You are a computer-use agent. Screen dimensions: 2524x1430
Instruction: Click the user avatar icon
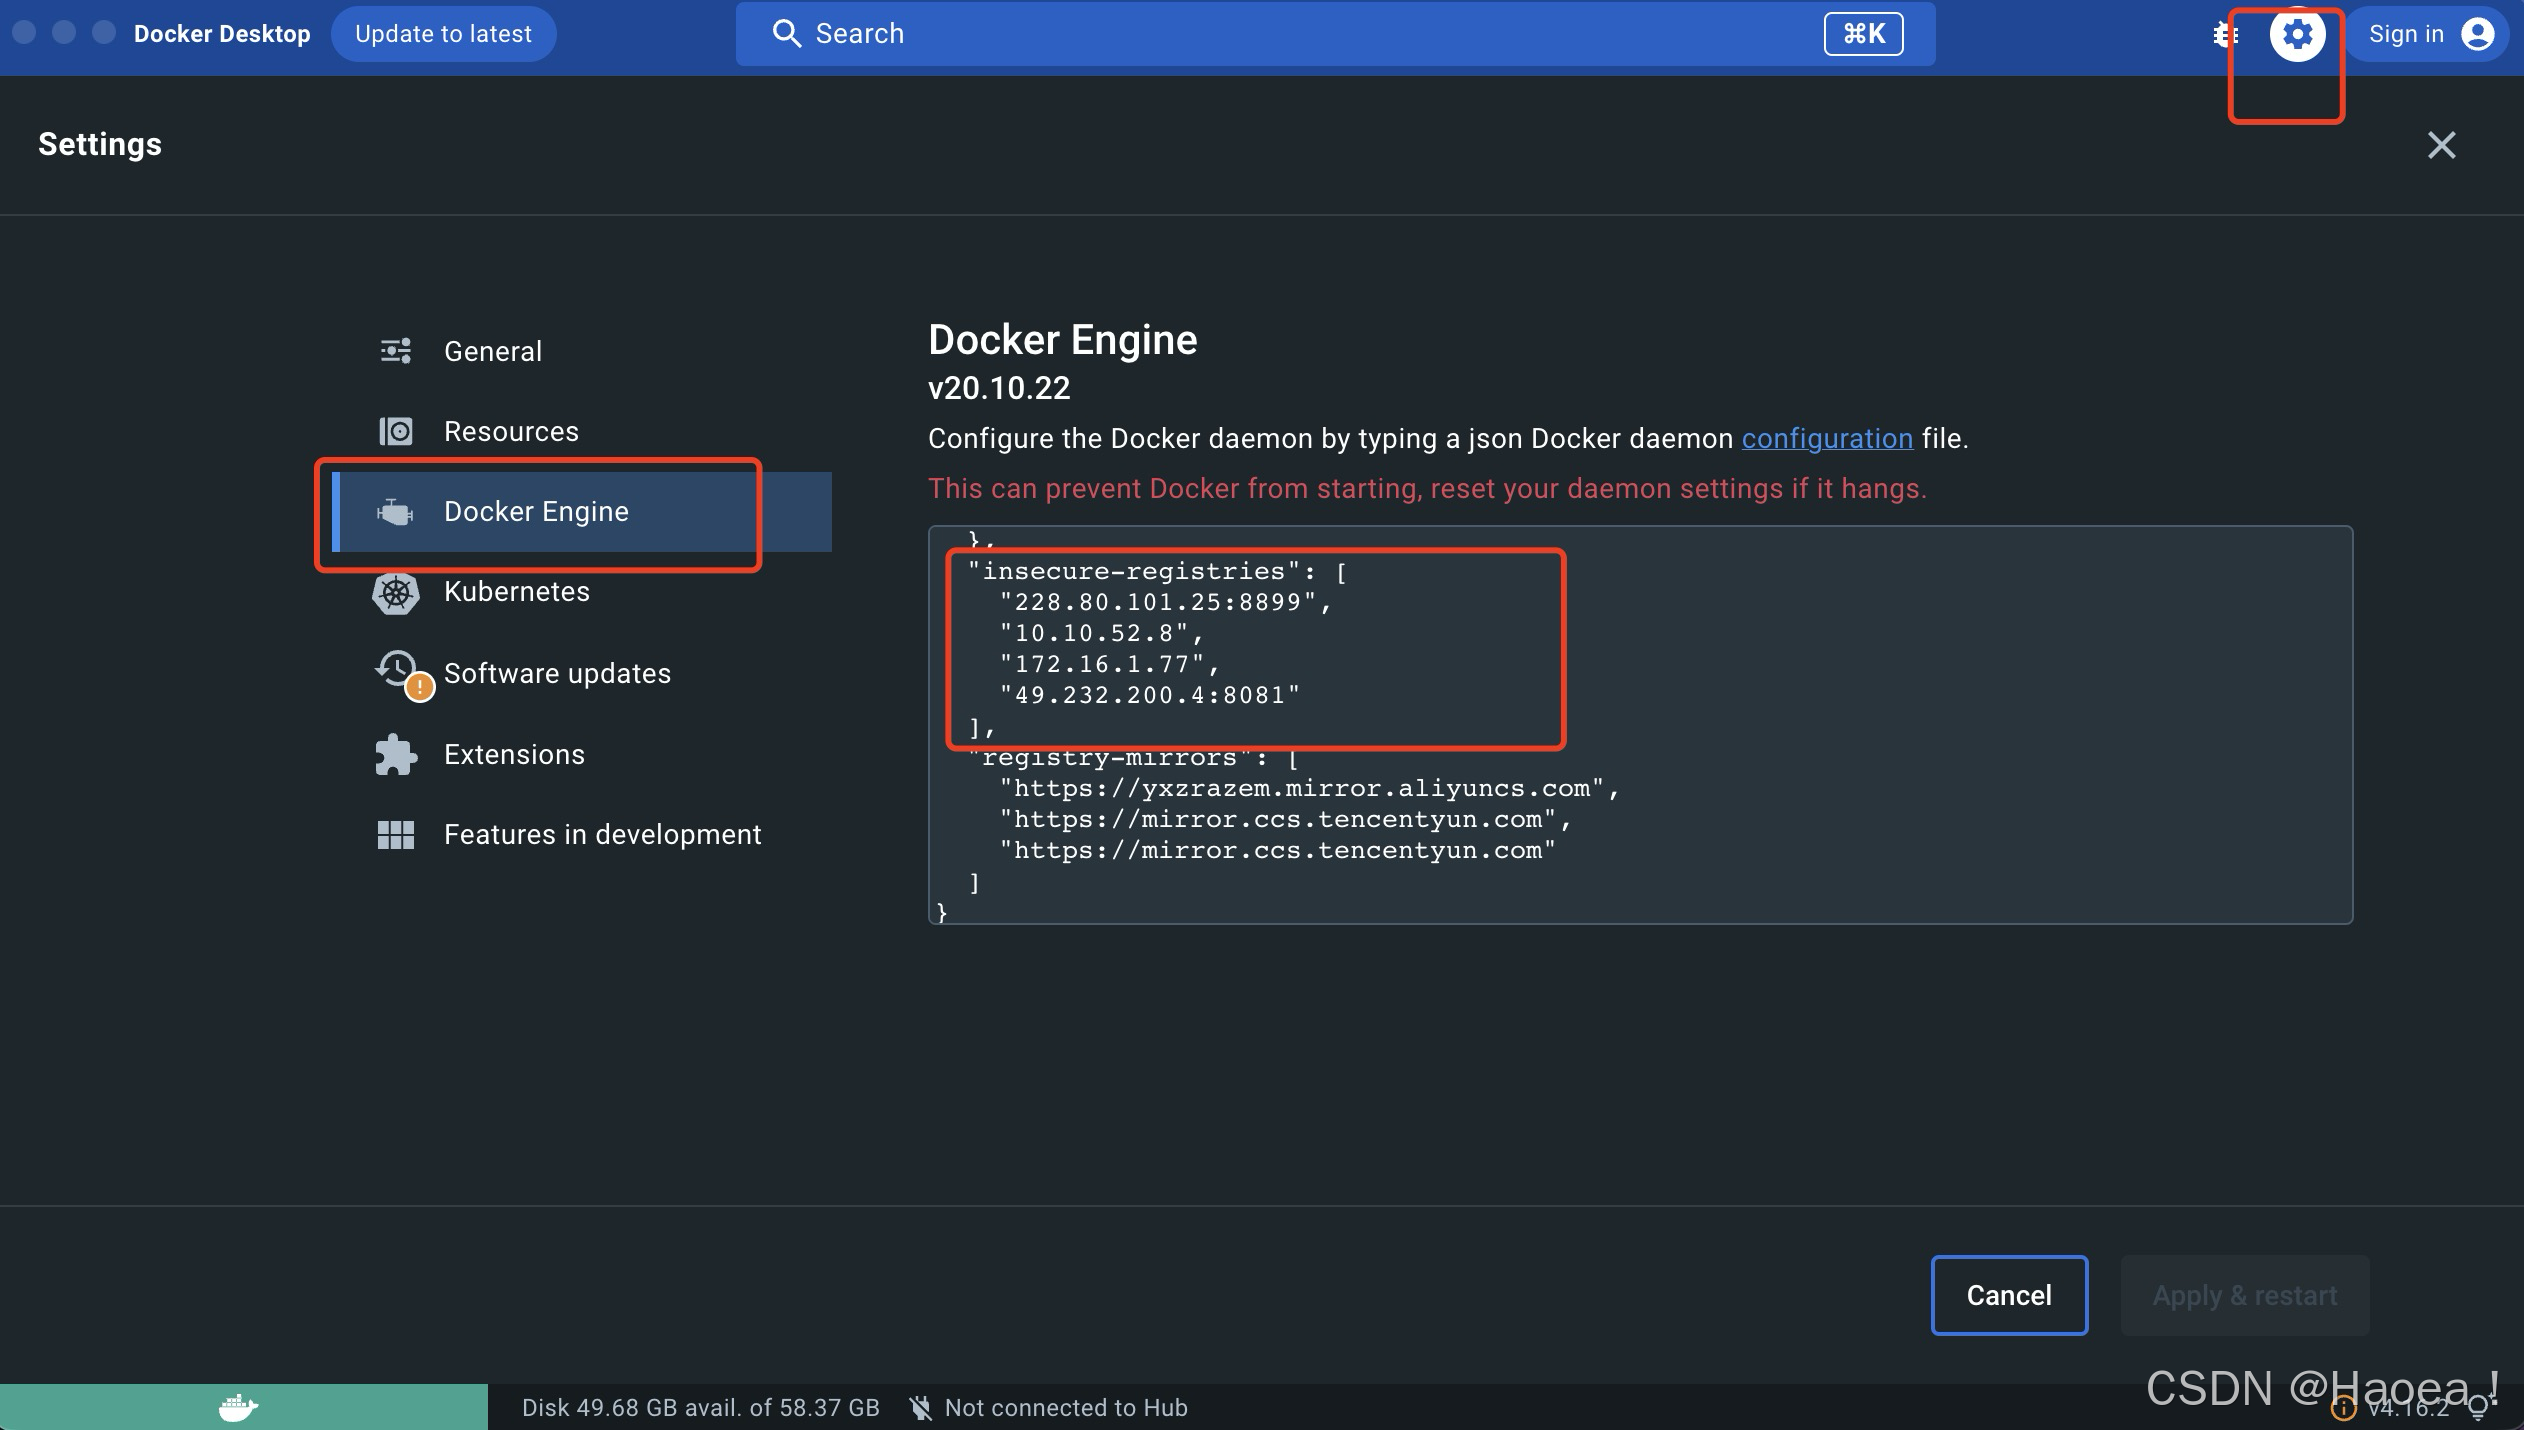tap(2477, 35)
